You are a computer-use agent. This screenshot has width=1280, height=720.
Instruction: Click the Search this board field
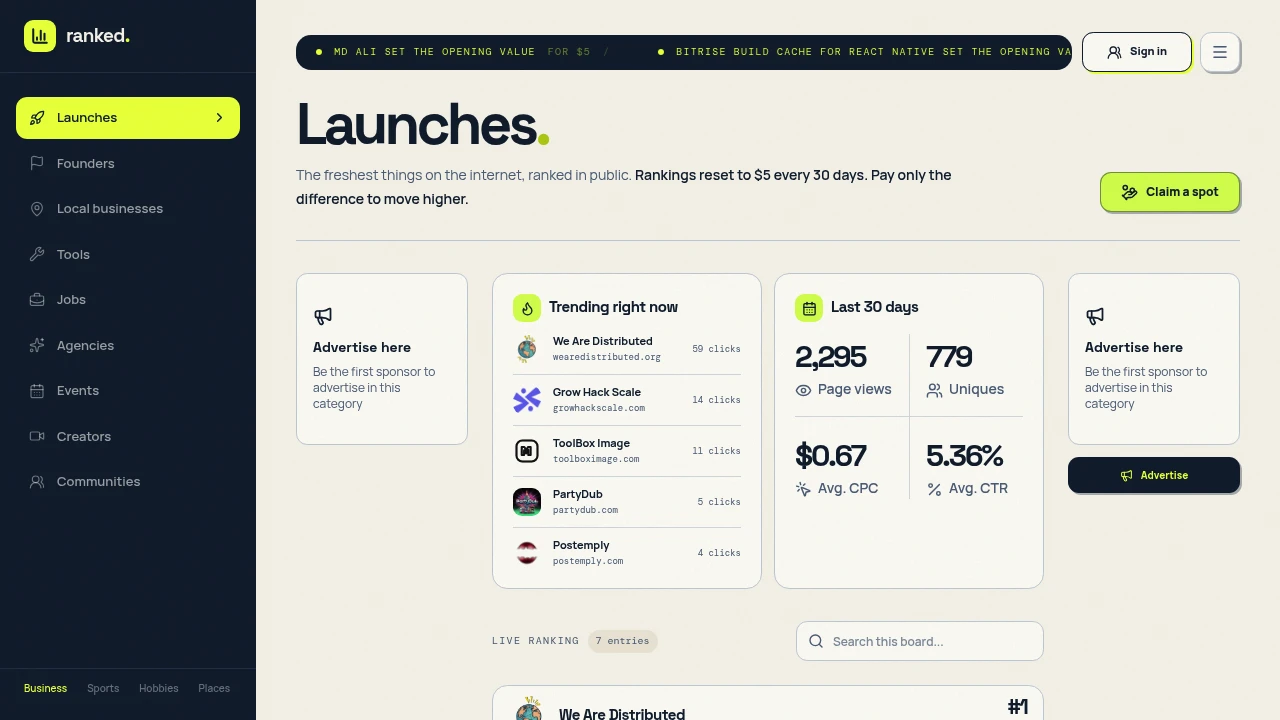(x=920, y=641)
